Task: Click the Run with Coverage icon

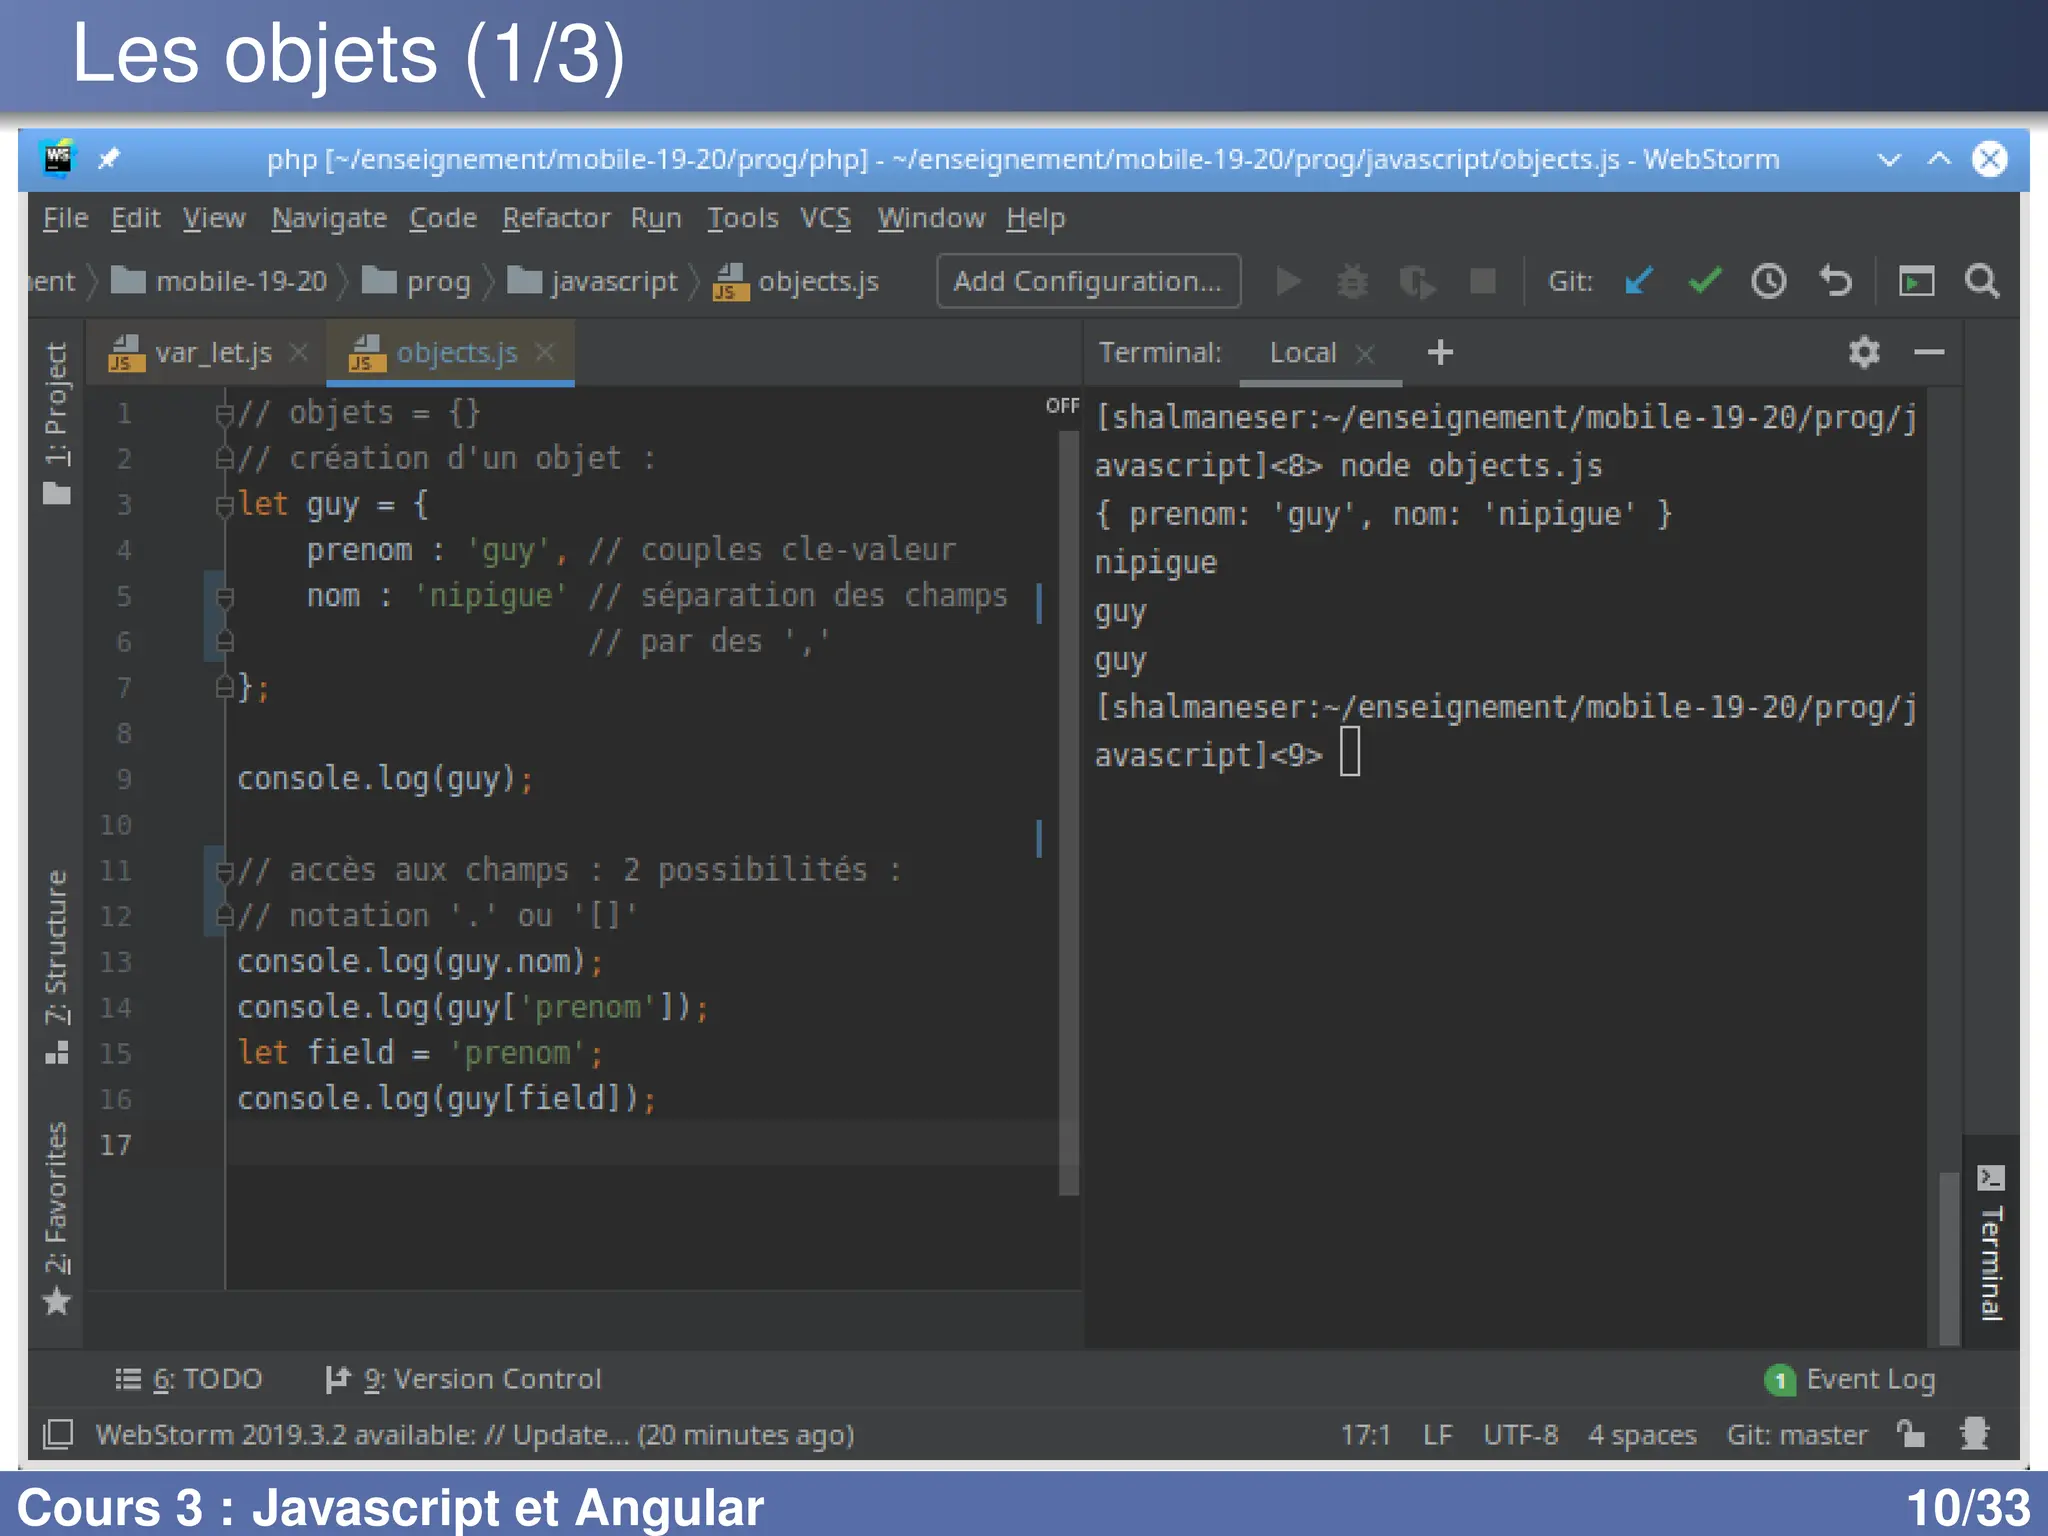Action: click(x=1417, y=282)
